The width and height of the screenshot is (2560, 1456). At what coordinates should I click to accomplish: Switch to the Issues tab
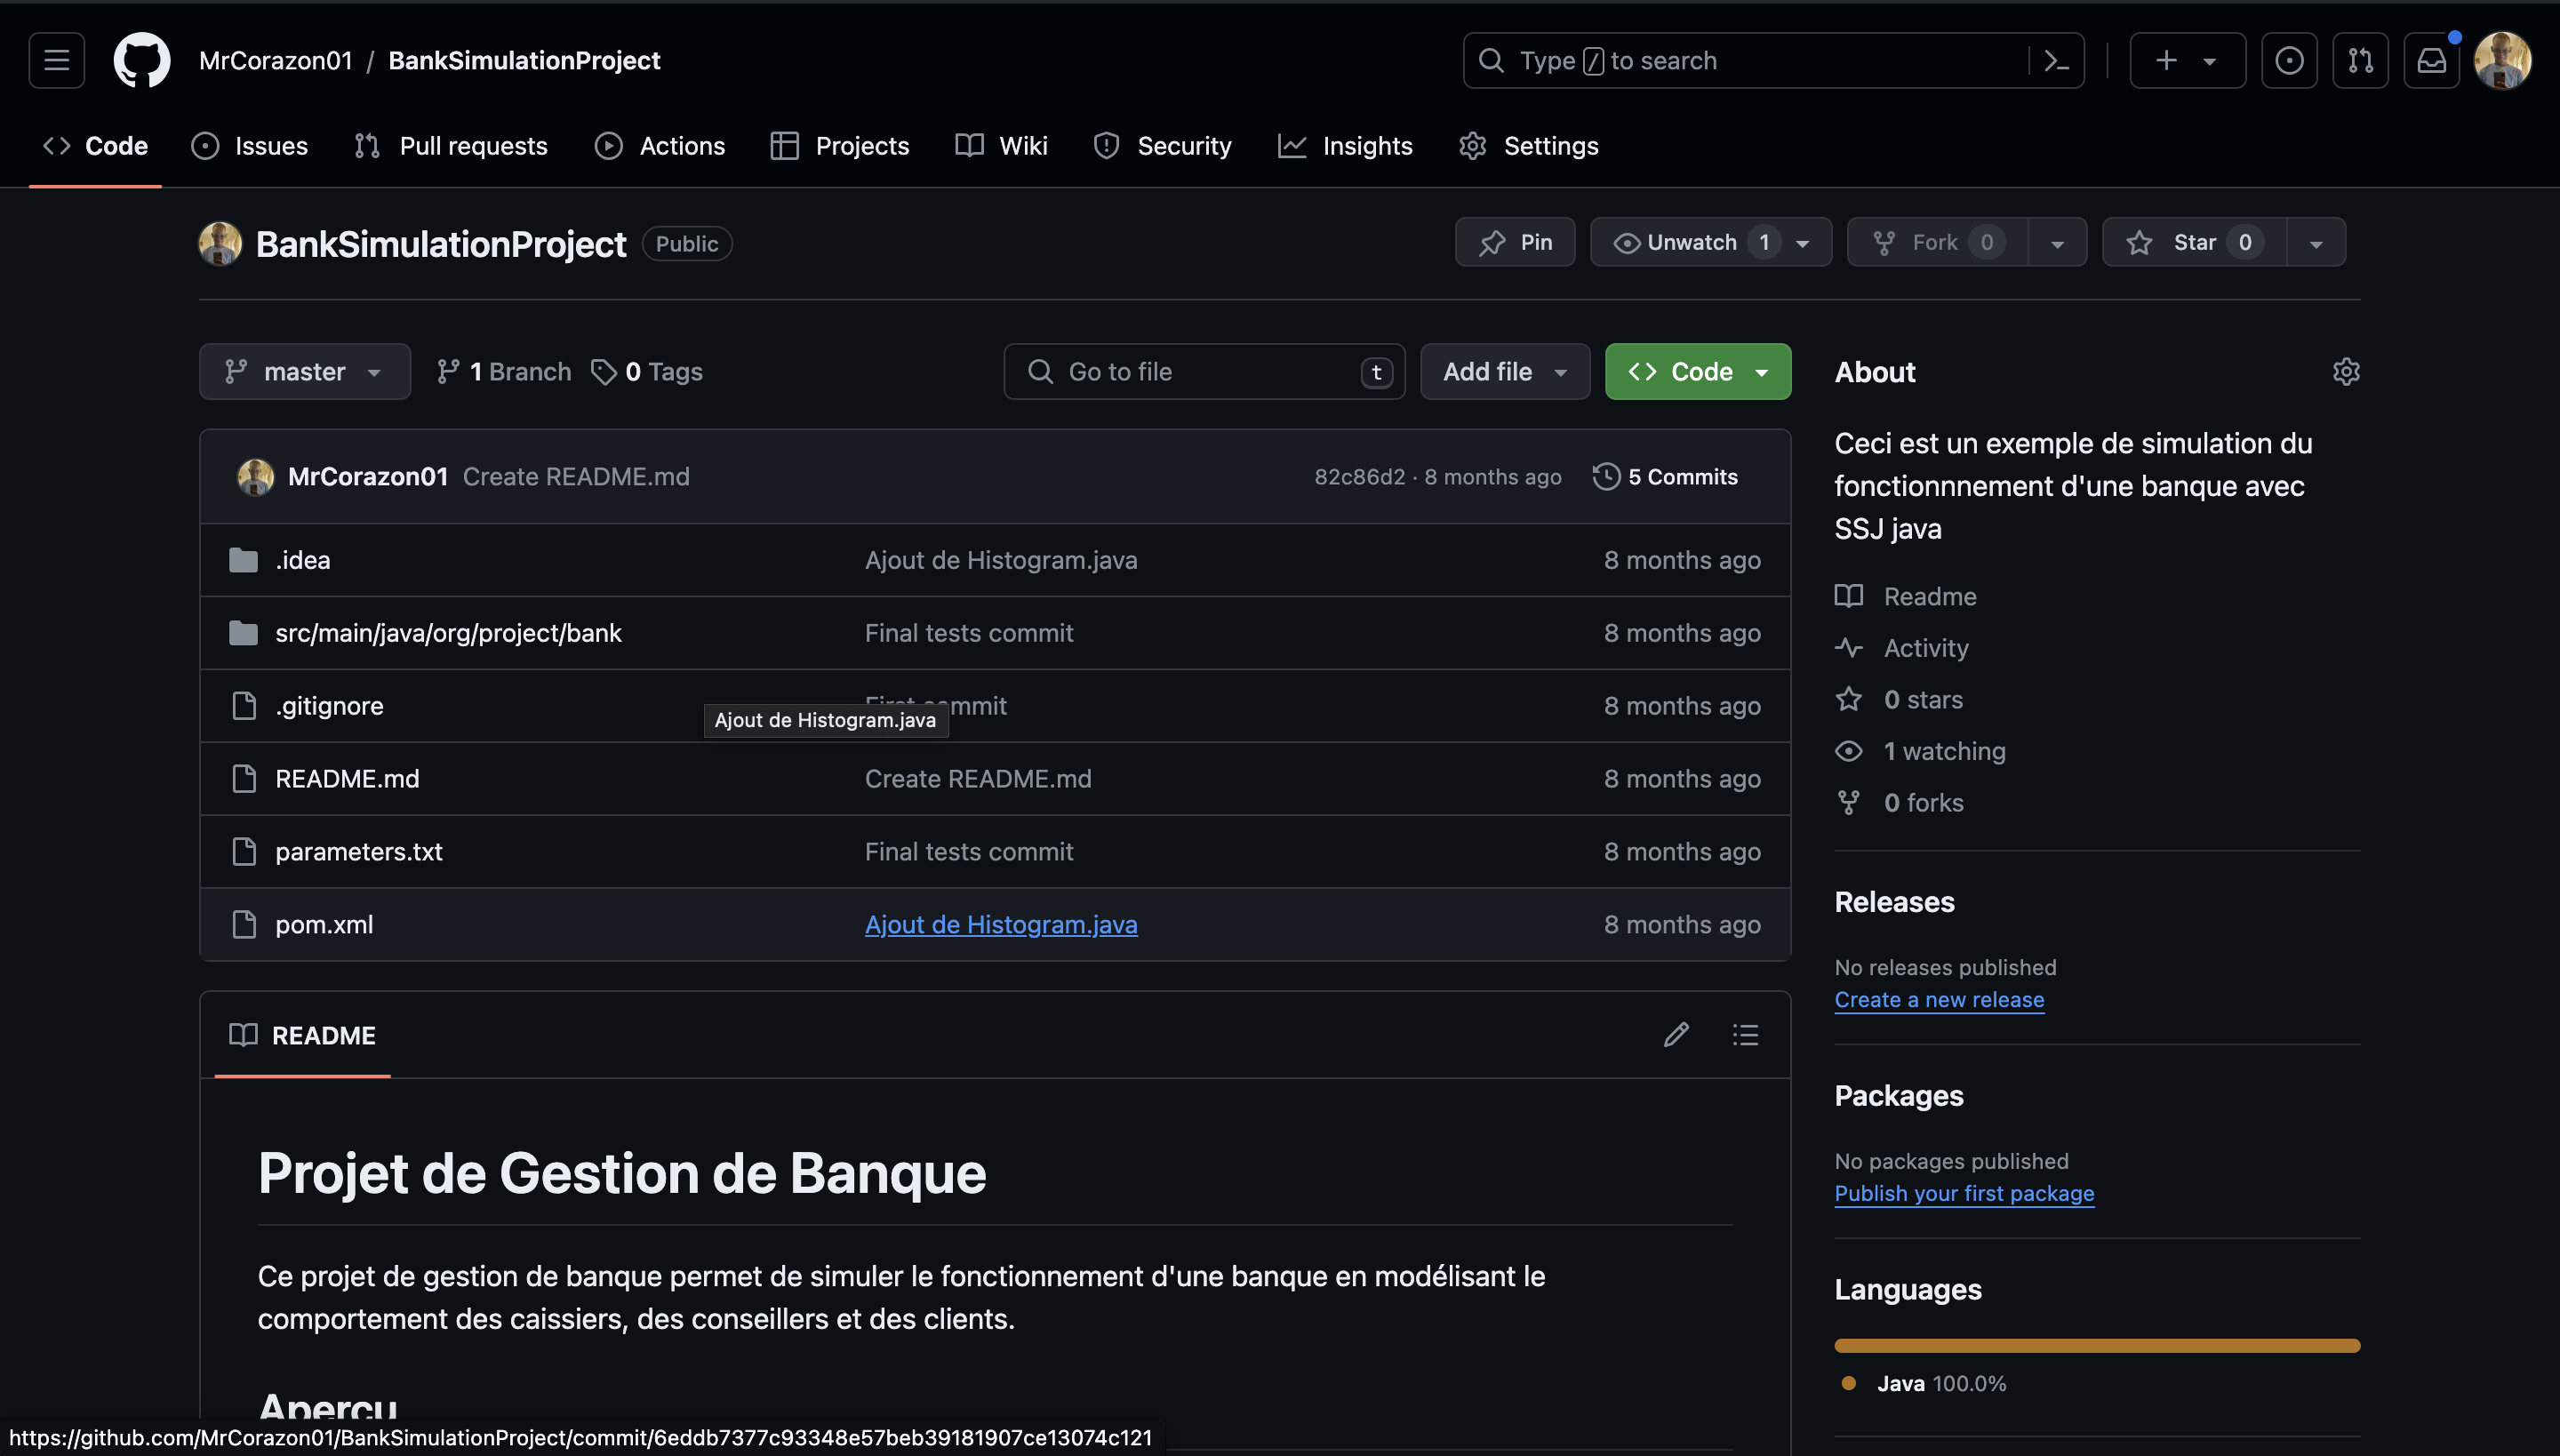[x=250, y=146]
